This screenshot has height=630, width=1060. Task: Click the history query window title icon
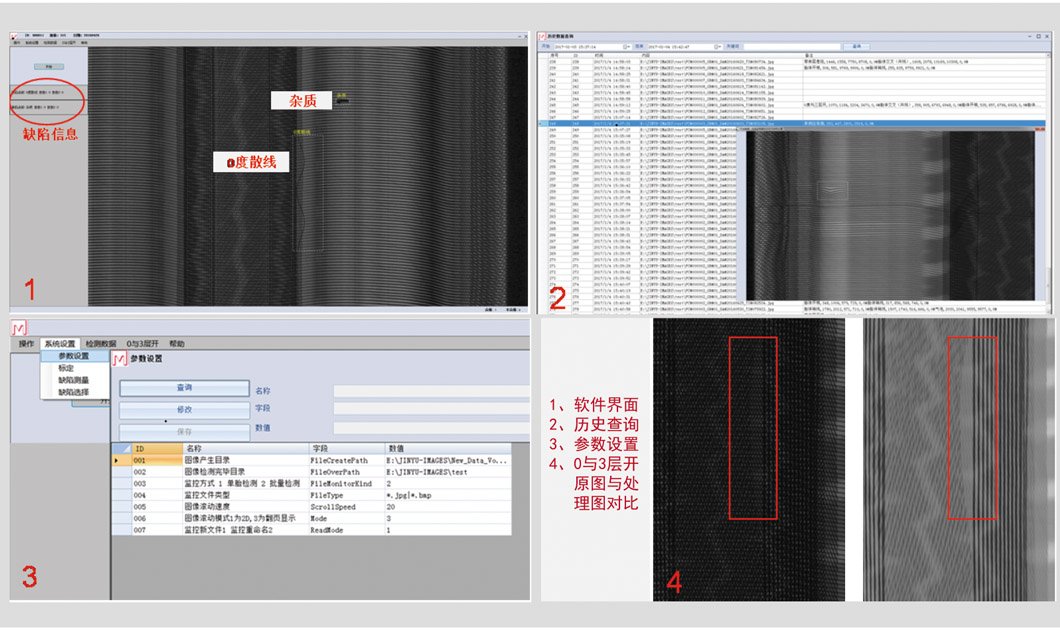point(545,36)
